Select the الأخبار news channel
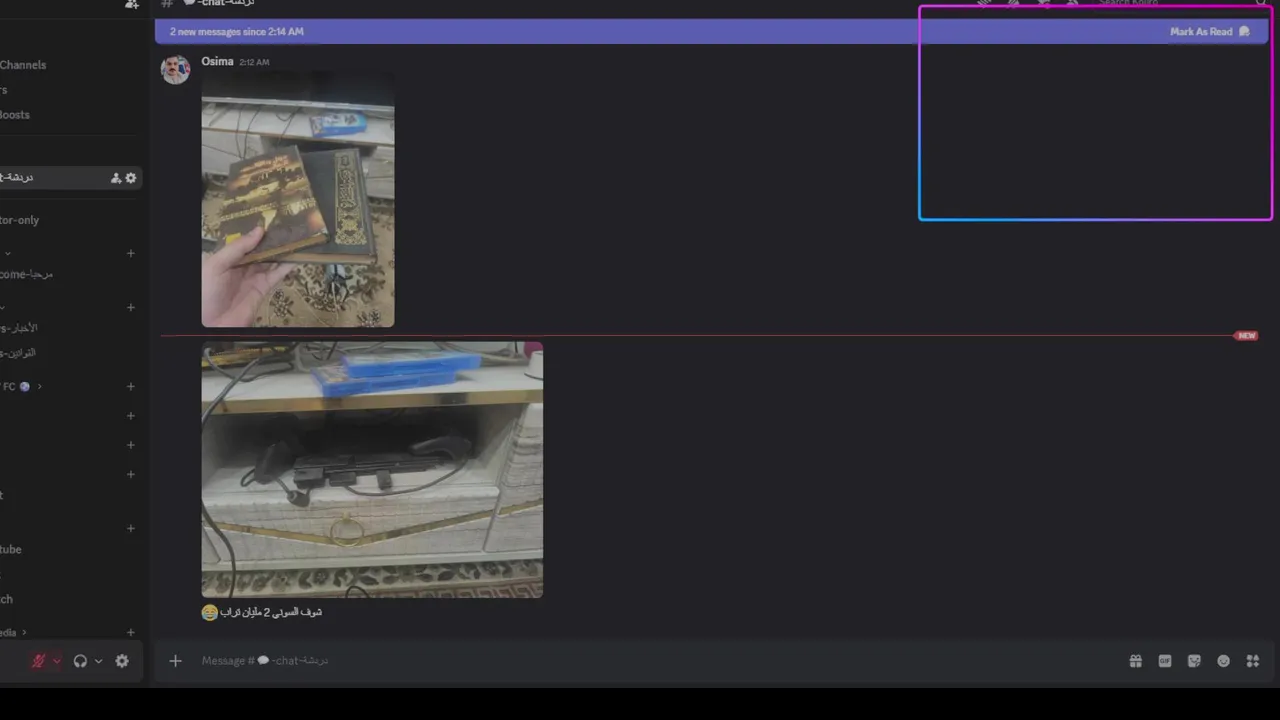 click(x=19, y=328)
